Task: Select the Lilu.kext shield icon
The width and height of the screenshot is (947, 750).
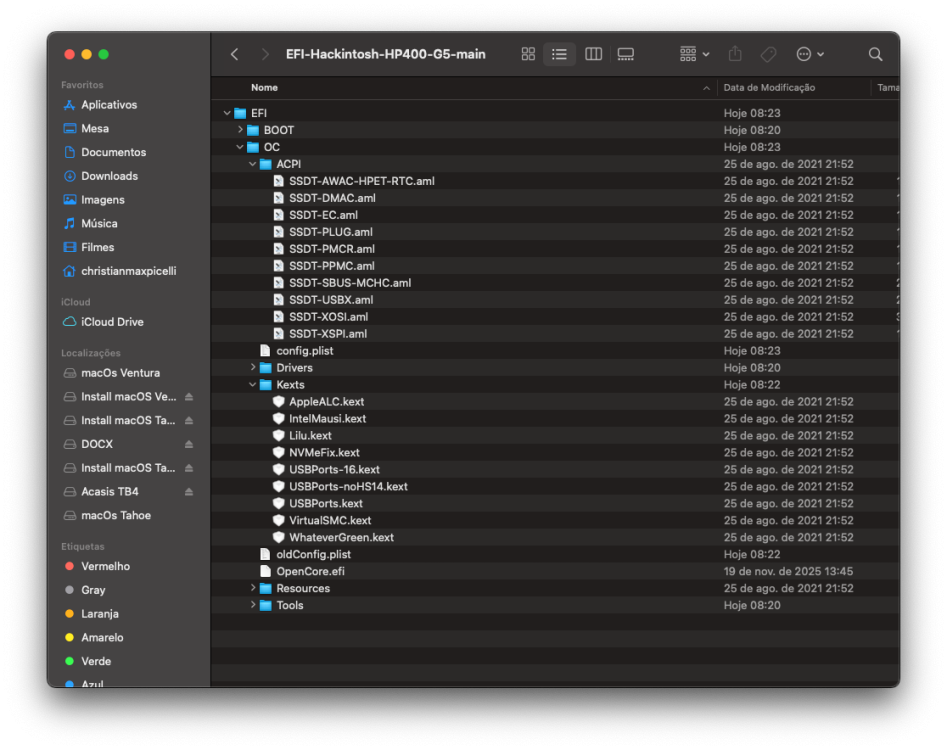Action: point(278,435)
